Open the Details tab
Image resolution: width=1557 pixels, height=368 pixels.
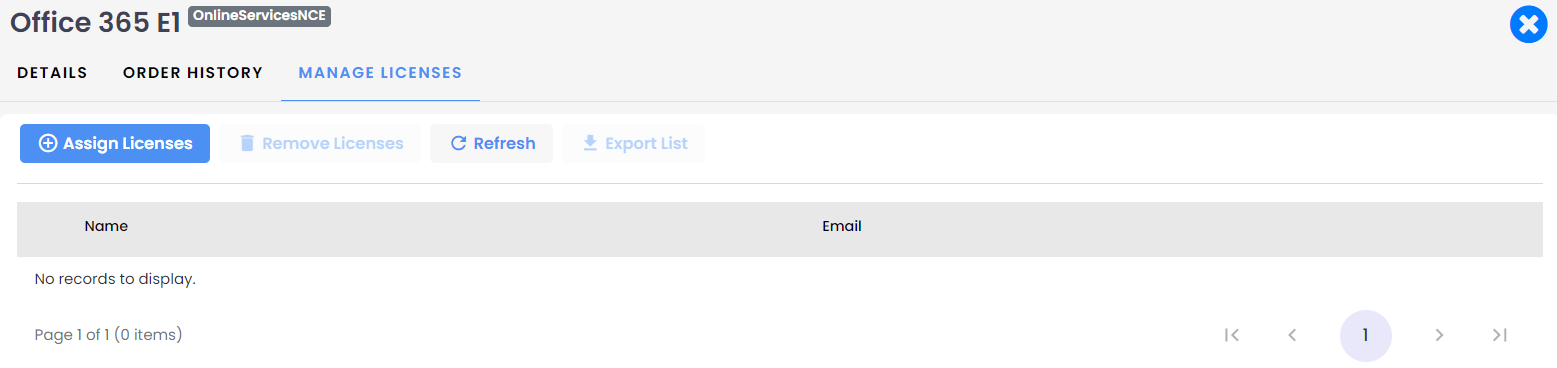(52, 73)
